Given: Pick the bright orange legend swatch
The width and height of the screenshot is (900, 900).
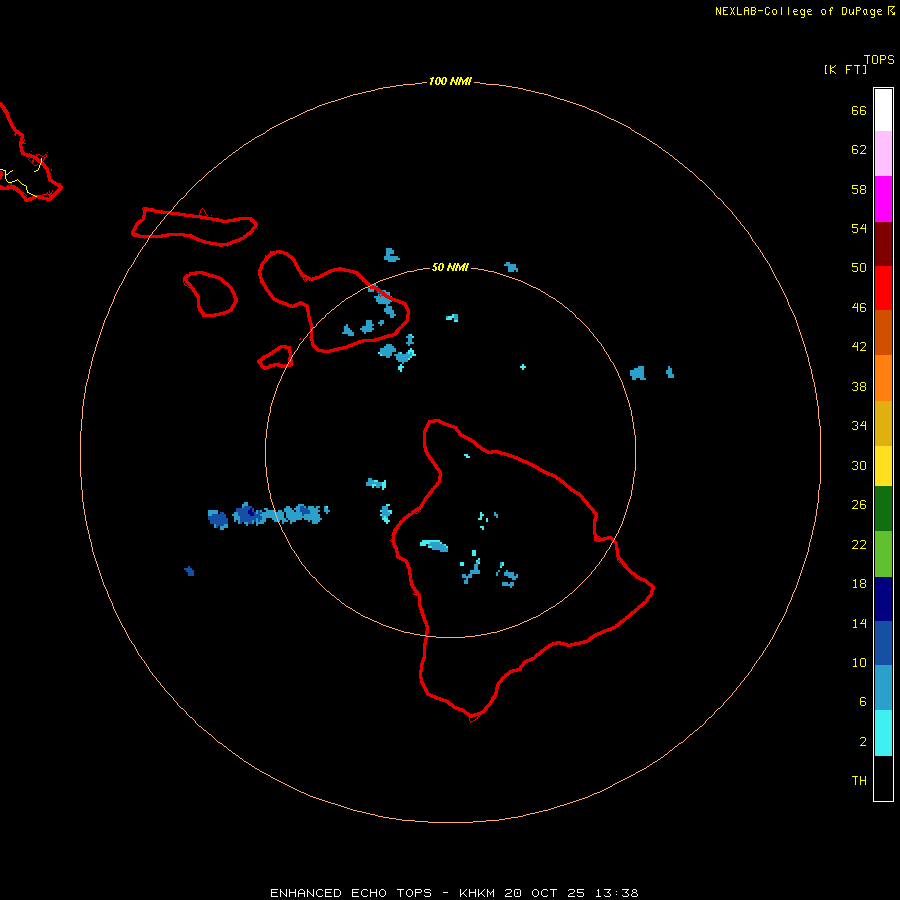Looking at the screenshot, I should (x=883, y=378).
